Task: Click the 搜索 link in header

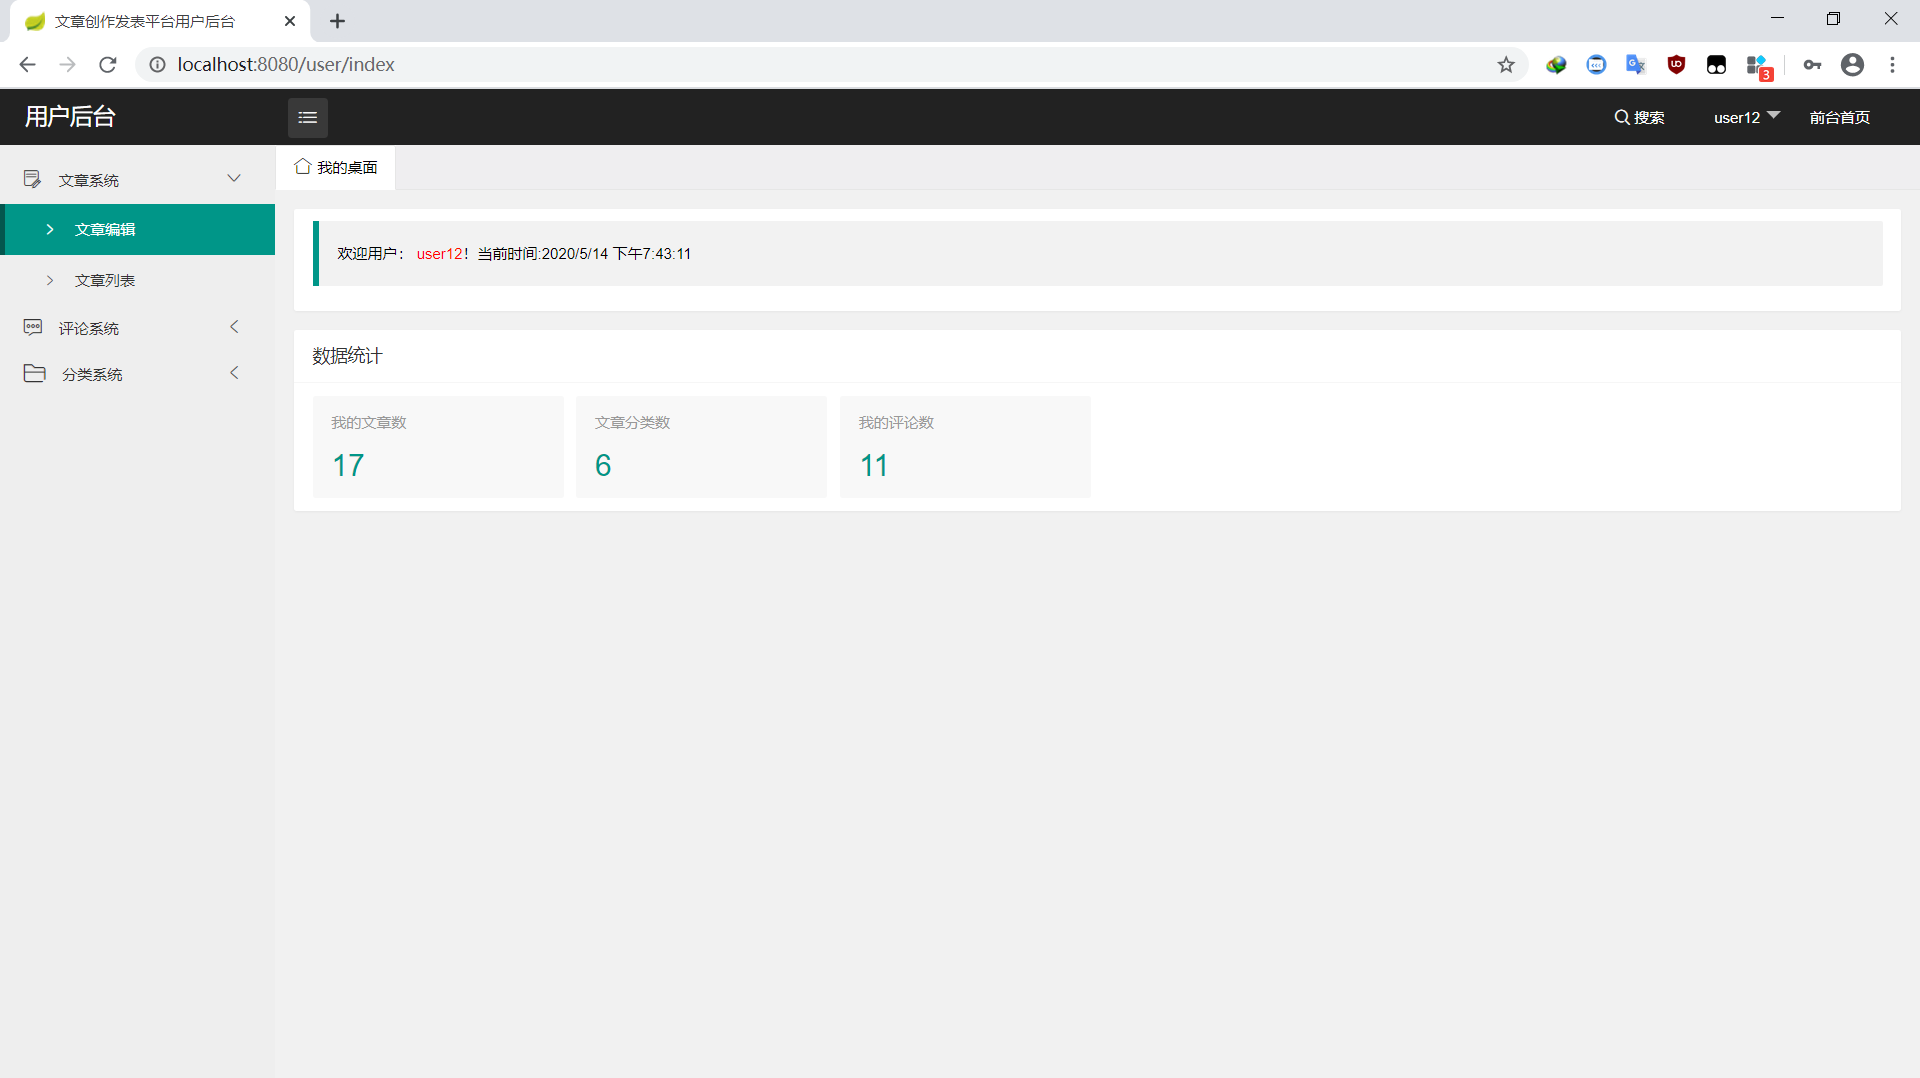Action: click(1639, 117)
